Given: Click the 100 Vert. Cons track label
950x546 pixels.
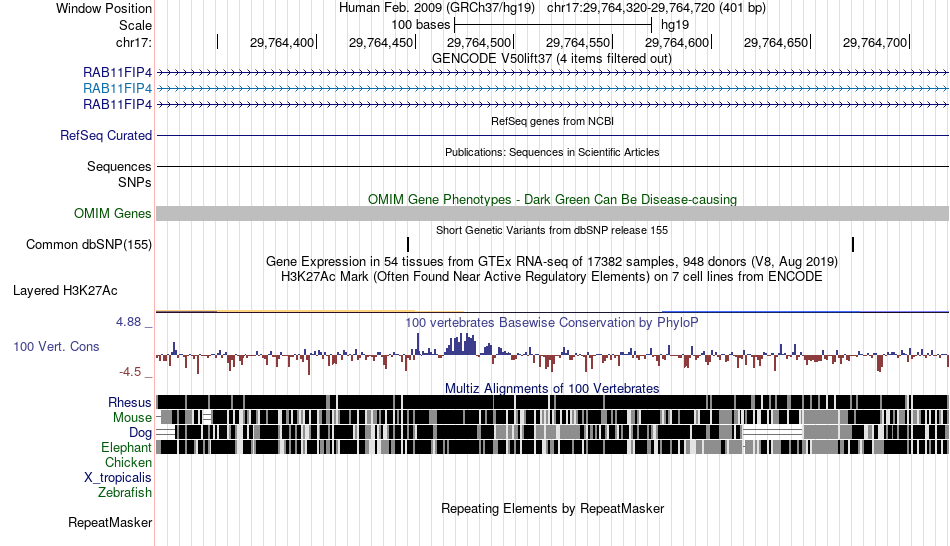Looking at the screenshot, I should pyautogui.click(x=56, y=346).
